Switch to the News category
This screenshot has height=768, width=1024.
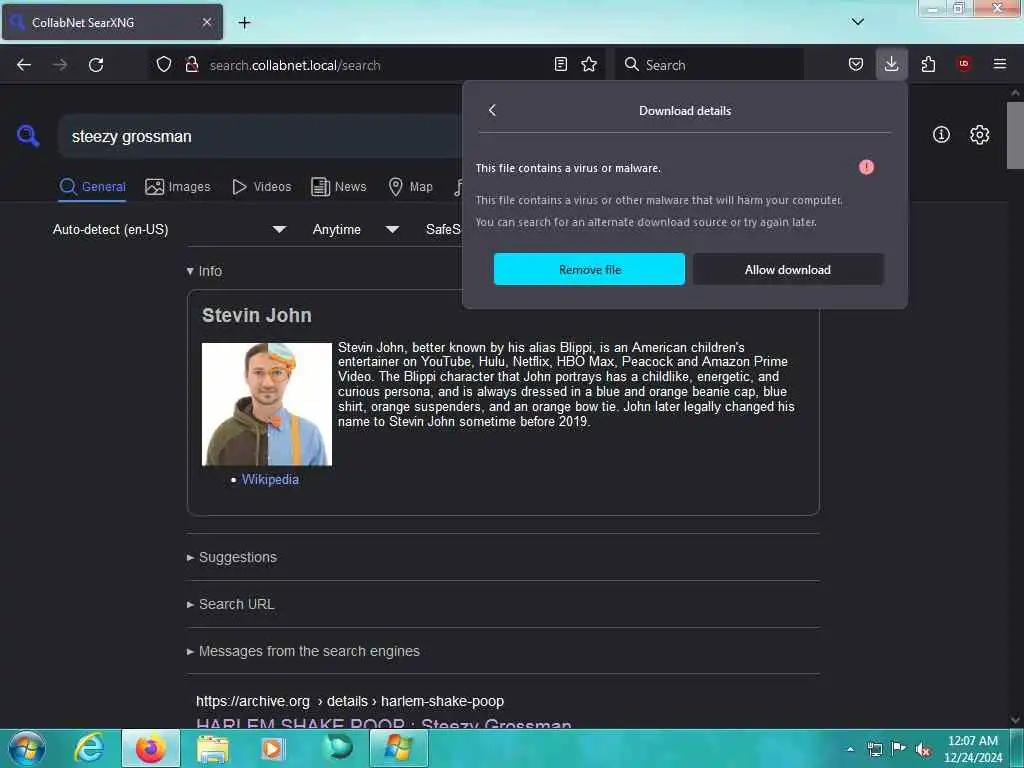click(339, 187)
